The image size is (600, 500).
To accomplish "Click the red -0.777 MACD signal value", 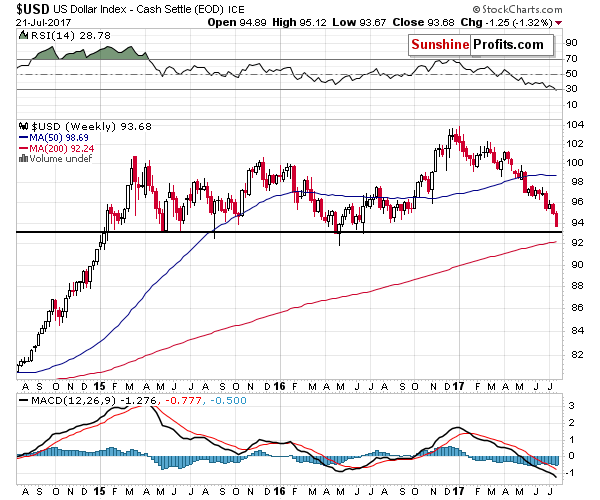I will [183, 401].
